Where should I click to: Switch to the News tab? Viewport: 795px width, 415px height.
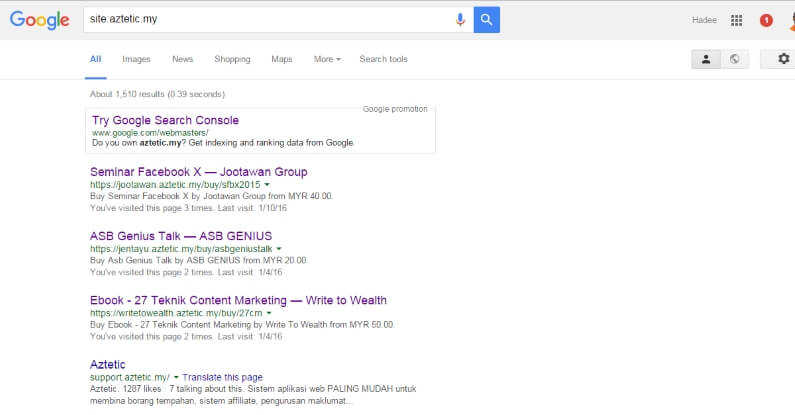click(183, 59)
